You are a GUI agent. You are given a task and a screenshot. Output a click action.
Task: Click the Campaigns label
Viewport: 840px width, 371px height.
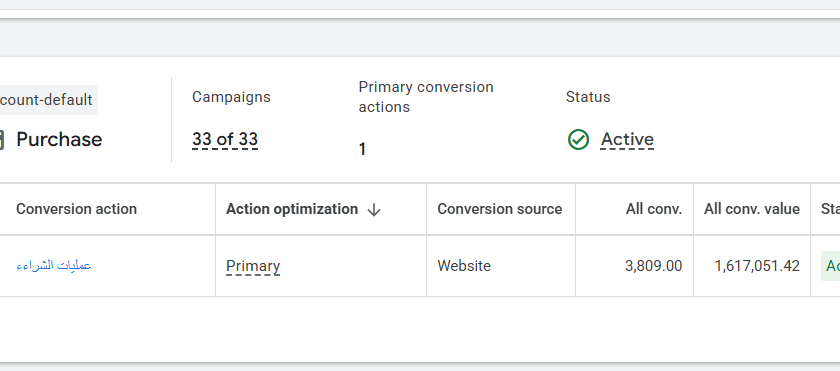[231, 97]
